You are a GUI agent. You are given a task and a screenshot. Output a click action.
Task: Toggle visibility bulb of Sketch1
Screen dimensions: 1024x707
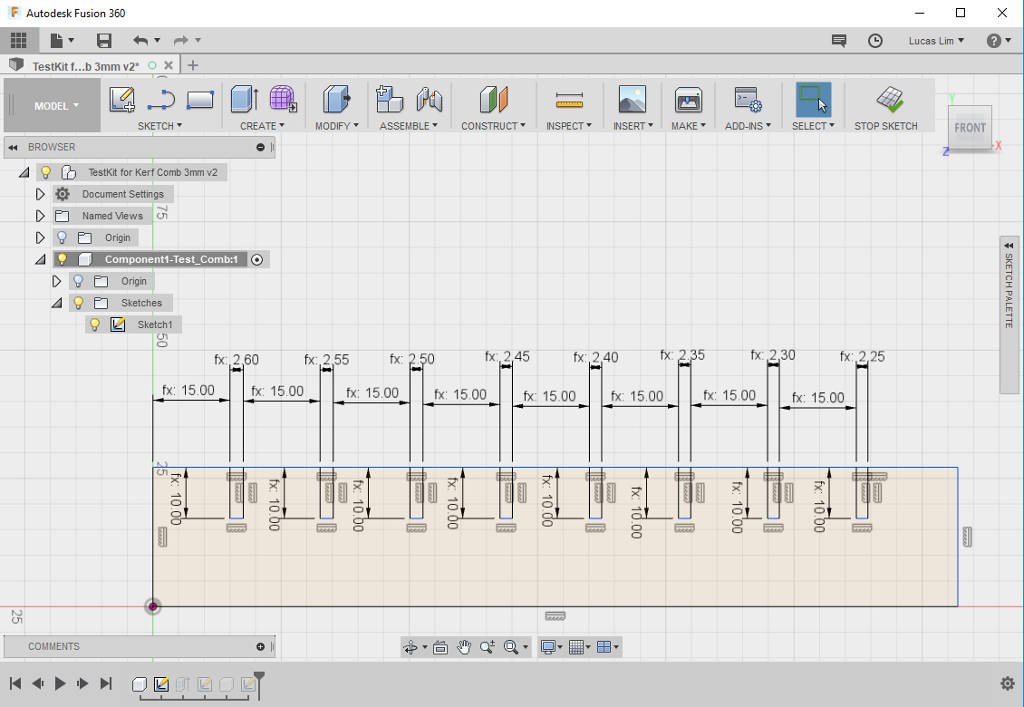(x=95, y=324)
